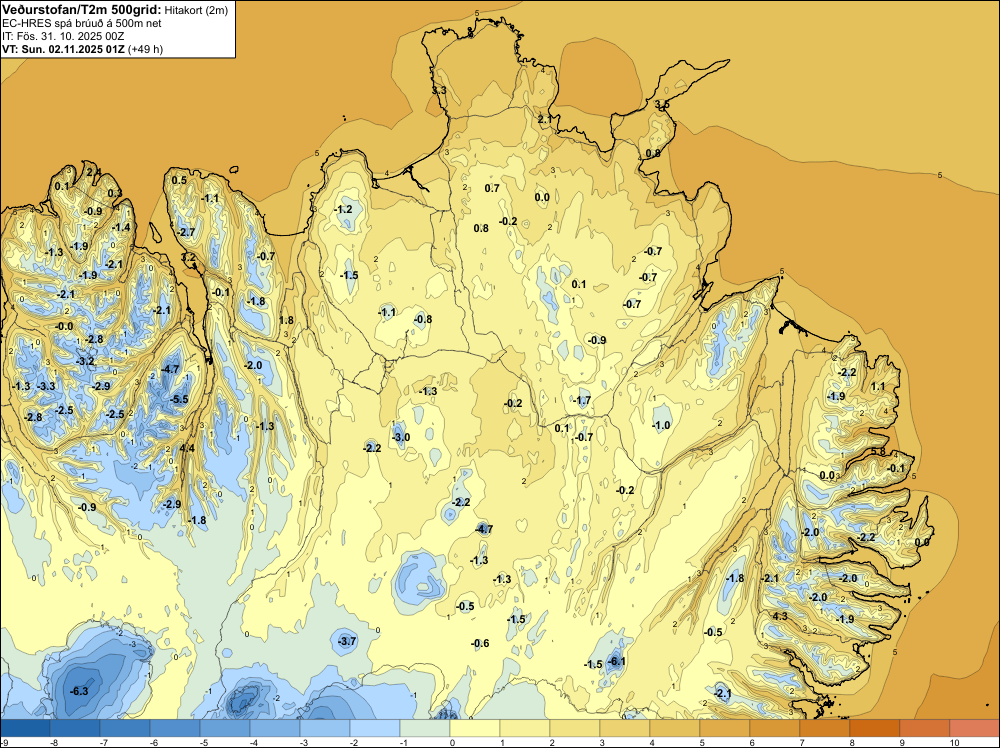
Task: Click the '3.2' temperature value
Action: tap(189, 257)
